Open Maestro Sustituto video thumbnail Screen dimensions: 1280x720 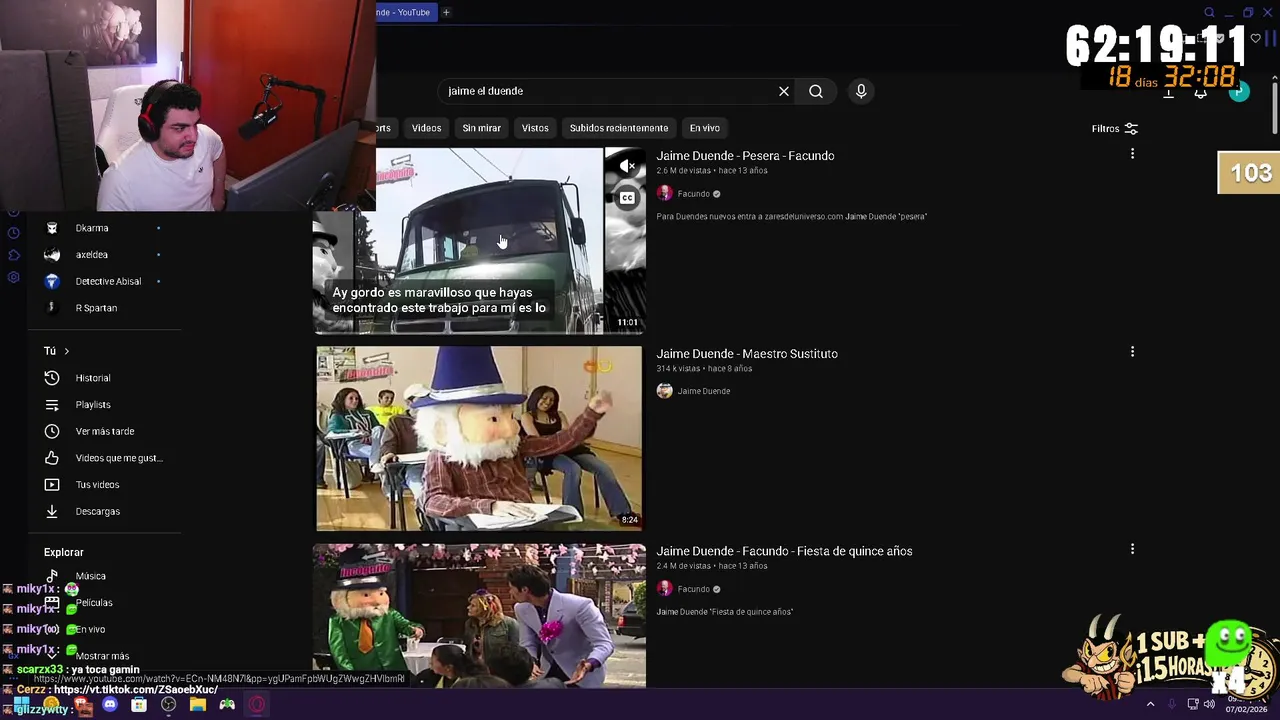pyautogui.click(x=479, y=438)
